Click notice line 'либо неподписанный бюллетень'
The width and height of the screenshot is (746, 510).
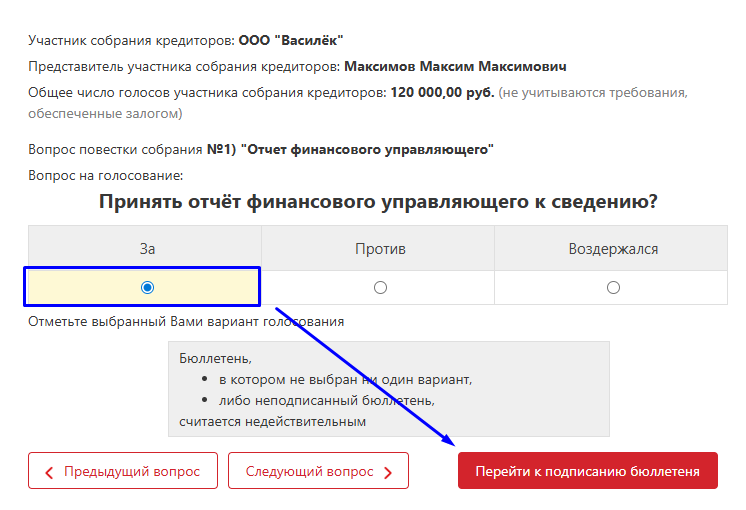coord(327,401)
